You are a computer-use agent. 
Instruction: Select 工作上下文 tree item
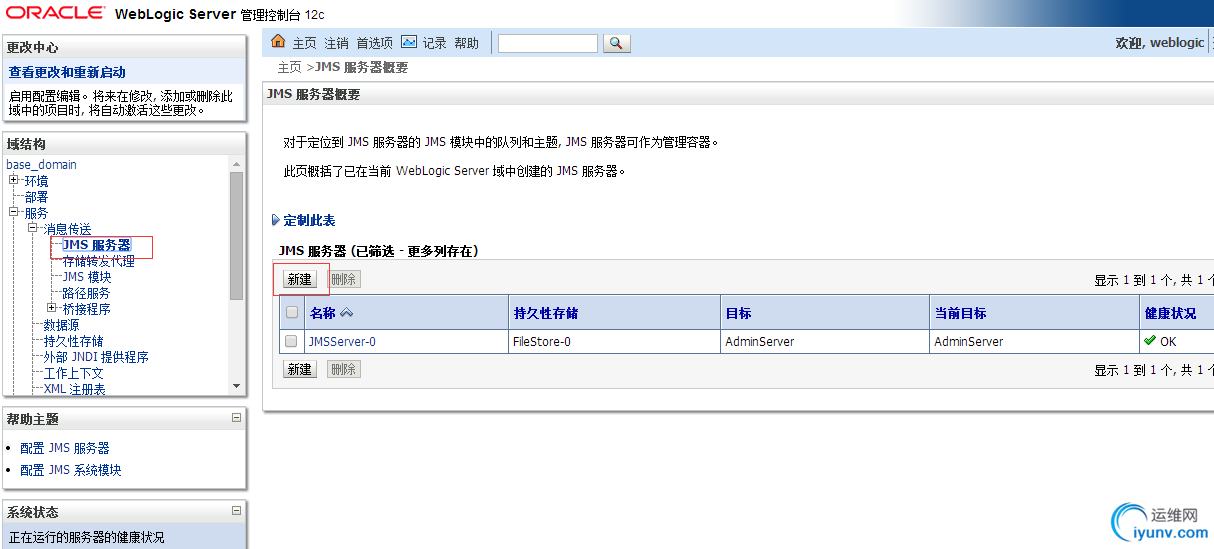tap(73, 373)
